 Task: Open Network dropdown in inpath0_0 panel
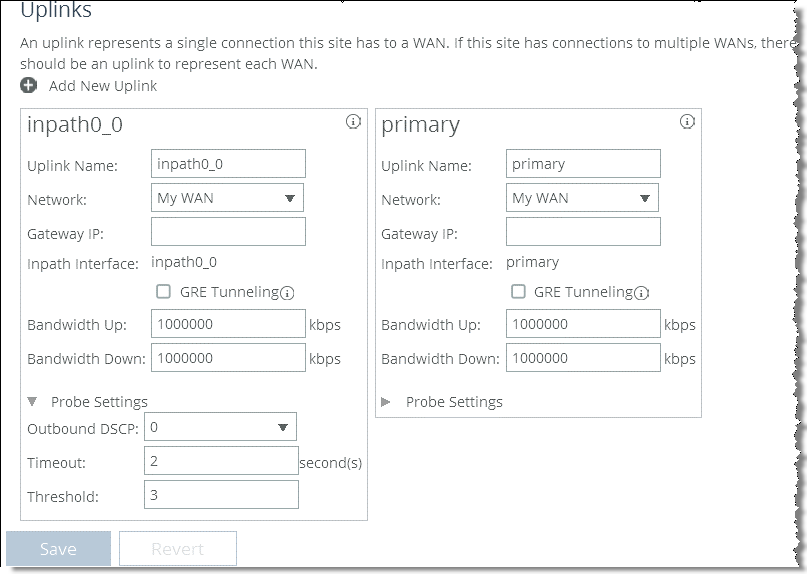pyautogui.click(x=227, y=198)
